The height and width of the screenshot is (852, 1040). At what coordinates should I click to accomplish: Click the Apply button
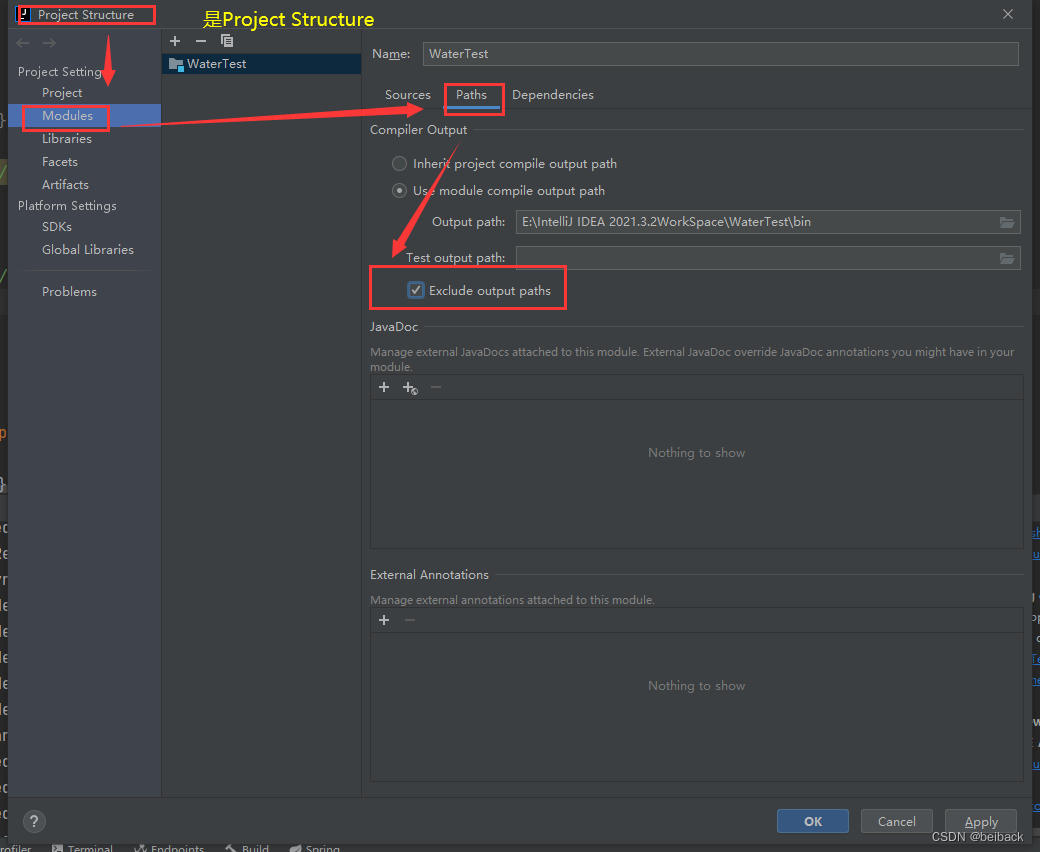click(981, 822)
